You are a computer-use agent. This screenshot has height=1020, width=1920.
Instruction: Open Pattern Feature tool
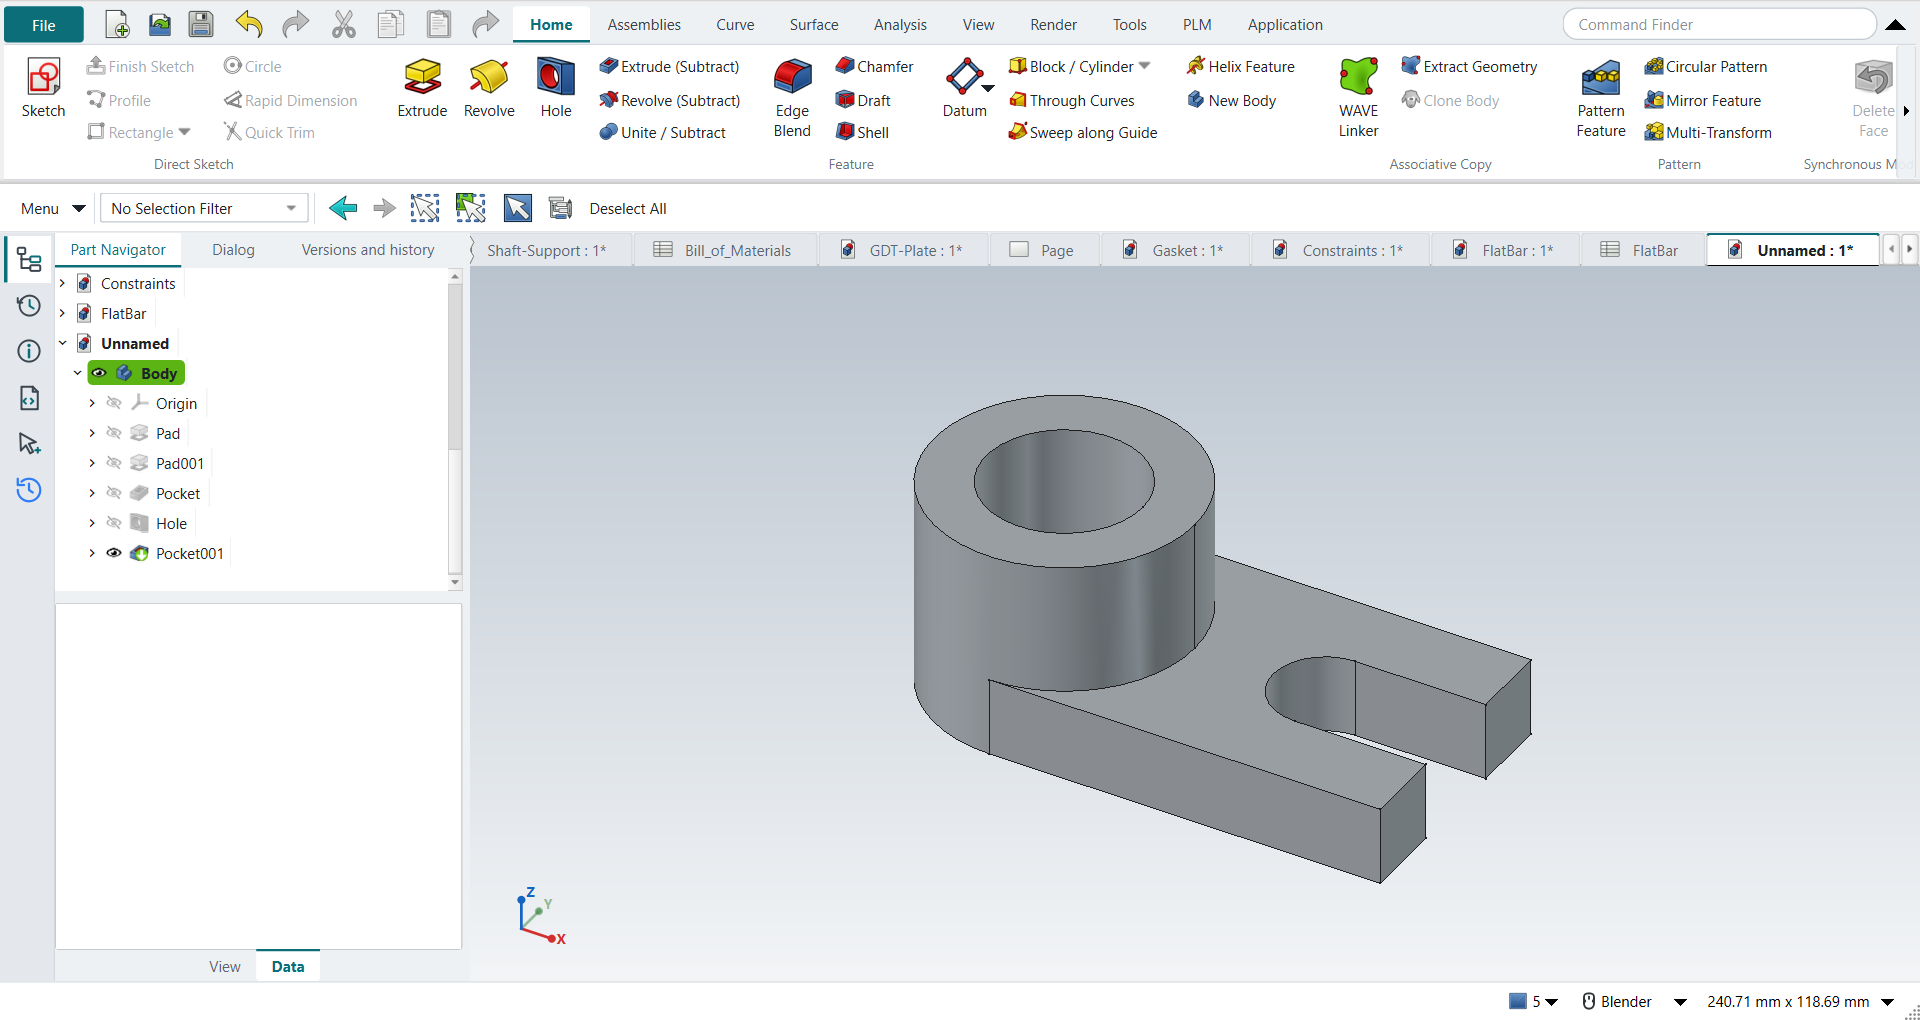point(1601,98)
